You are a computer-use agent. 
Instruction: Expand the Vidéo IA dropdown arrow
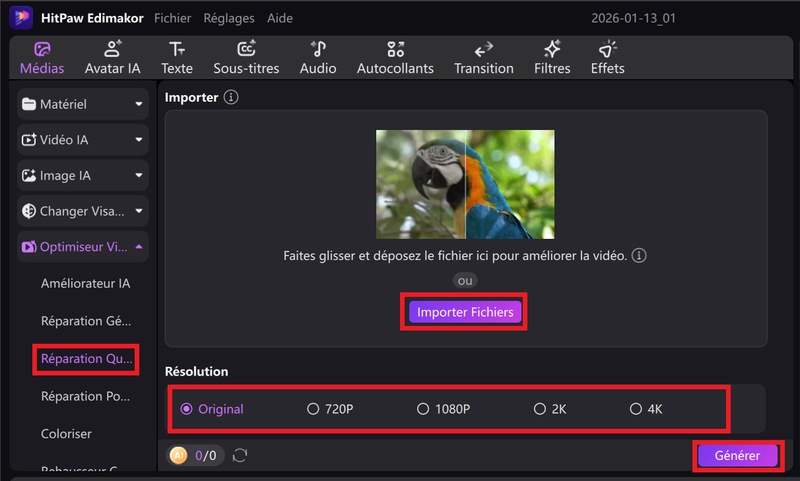point(139,140)
